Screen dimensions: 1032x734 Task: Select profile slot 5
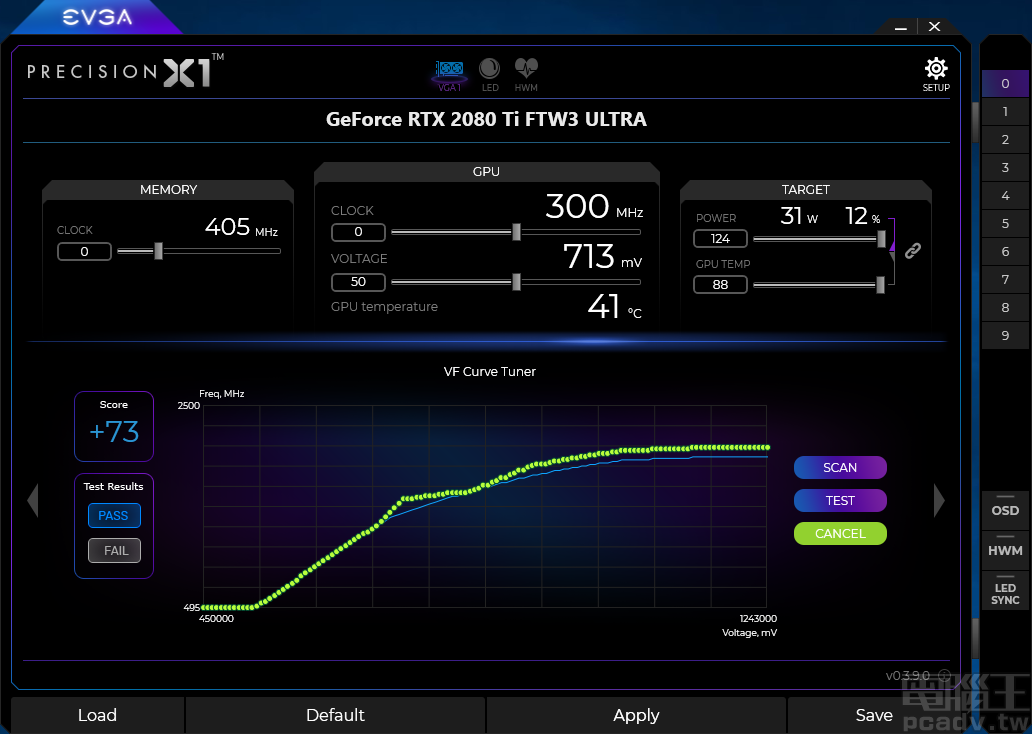point(1005,223)
